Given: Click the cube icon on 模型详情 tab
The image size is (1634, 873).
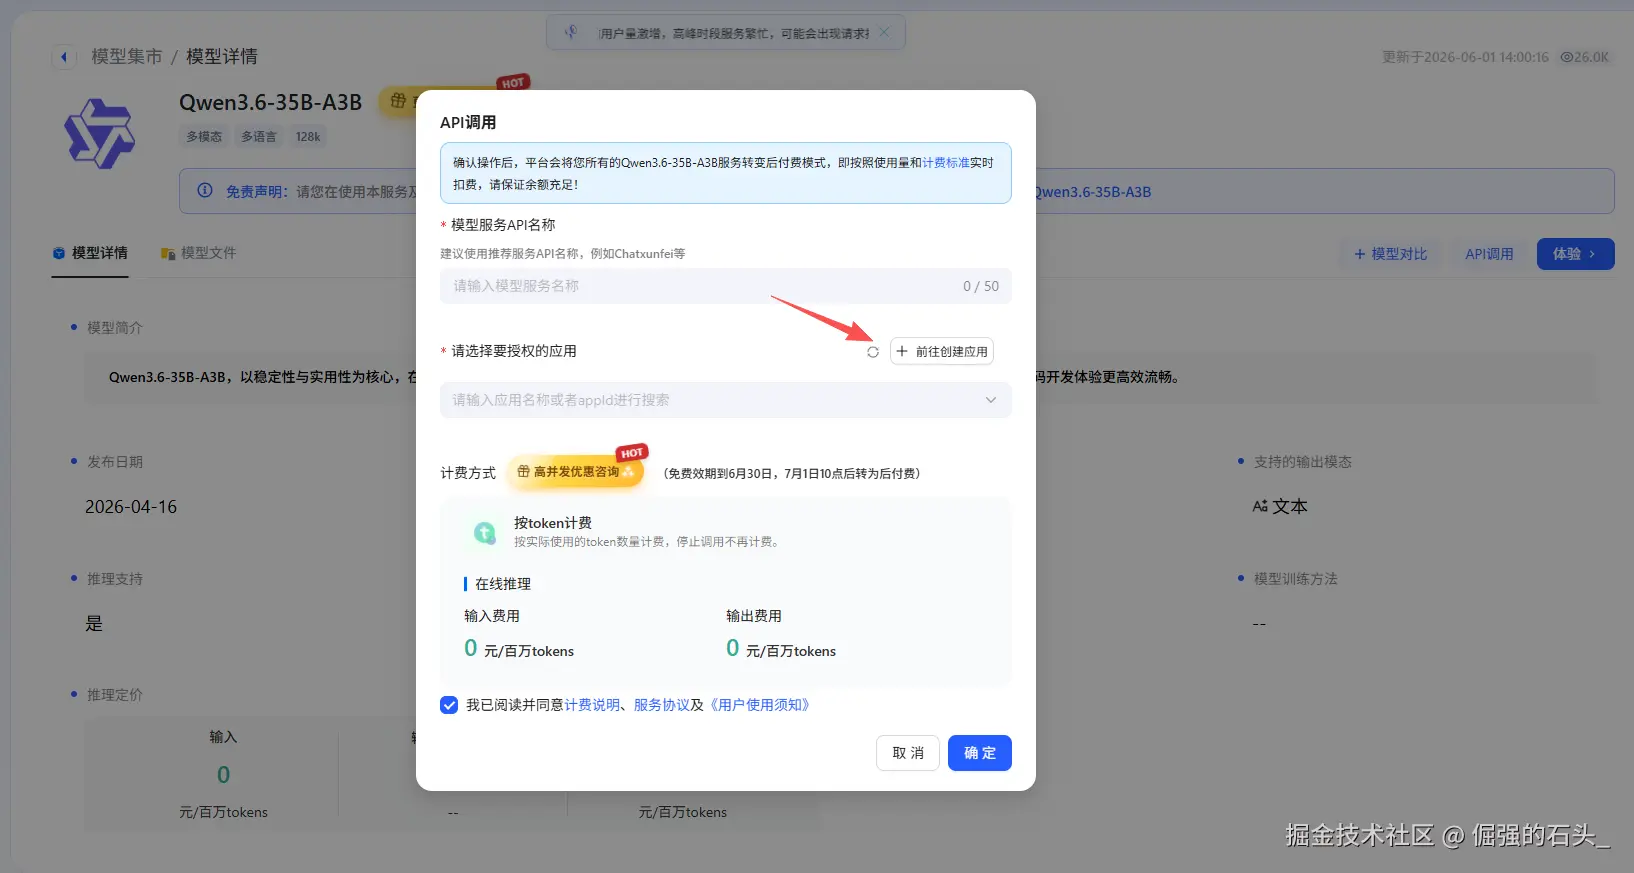Looking at the screenshot, I should (x=59, y=253).
